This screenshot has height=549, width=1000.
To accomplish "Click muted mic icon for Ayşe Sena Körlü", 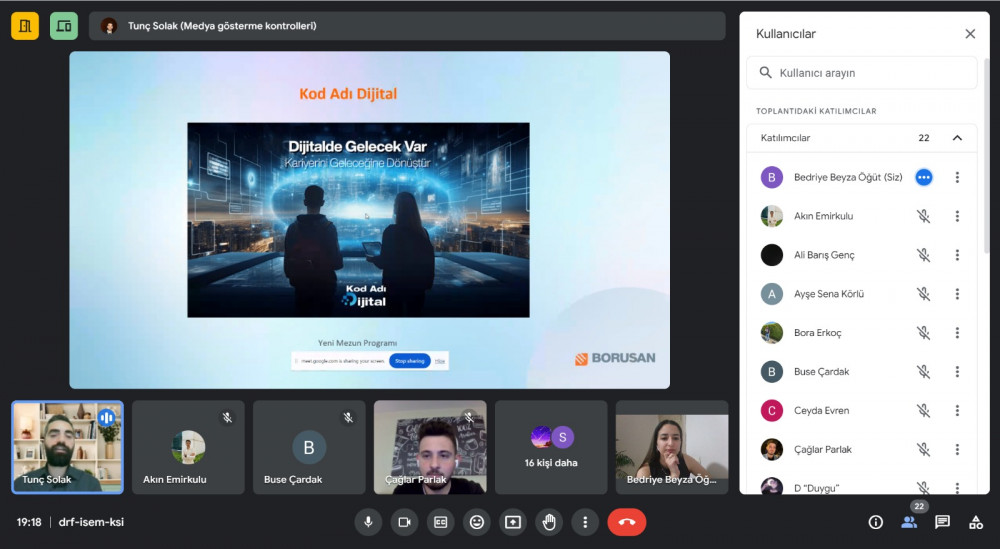I will click(x=923, y=294).
